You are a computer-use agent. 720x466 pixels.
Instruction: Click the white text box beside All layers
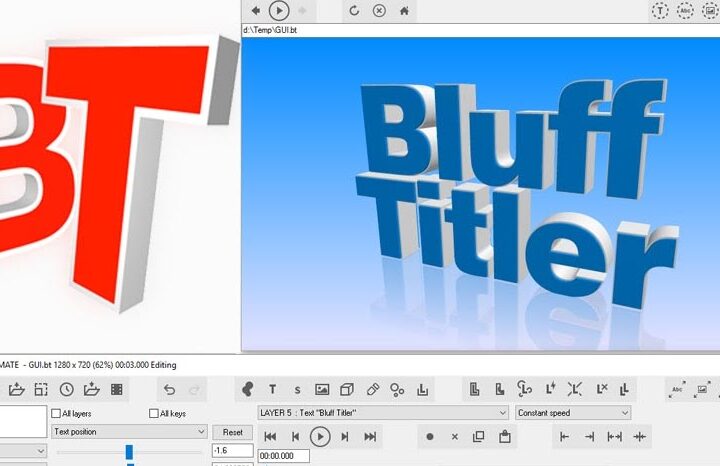[x=23, y=421]
